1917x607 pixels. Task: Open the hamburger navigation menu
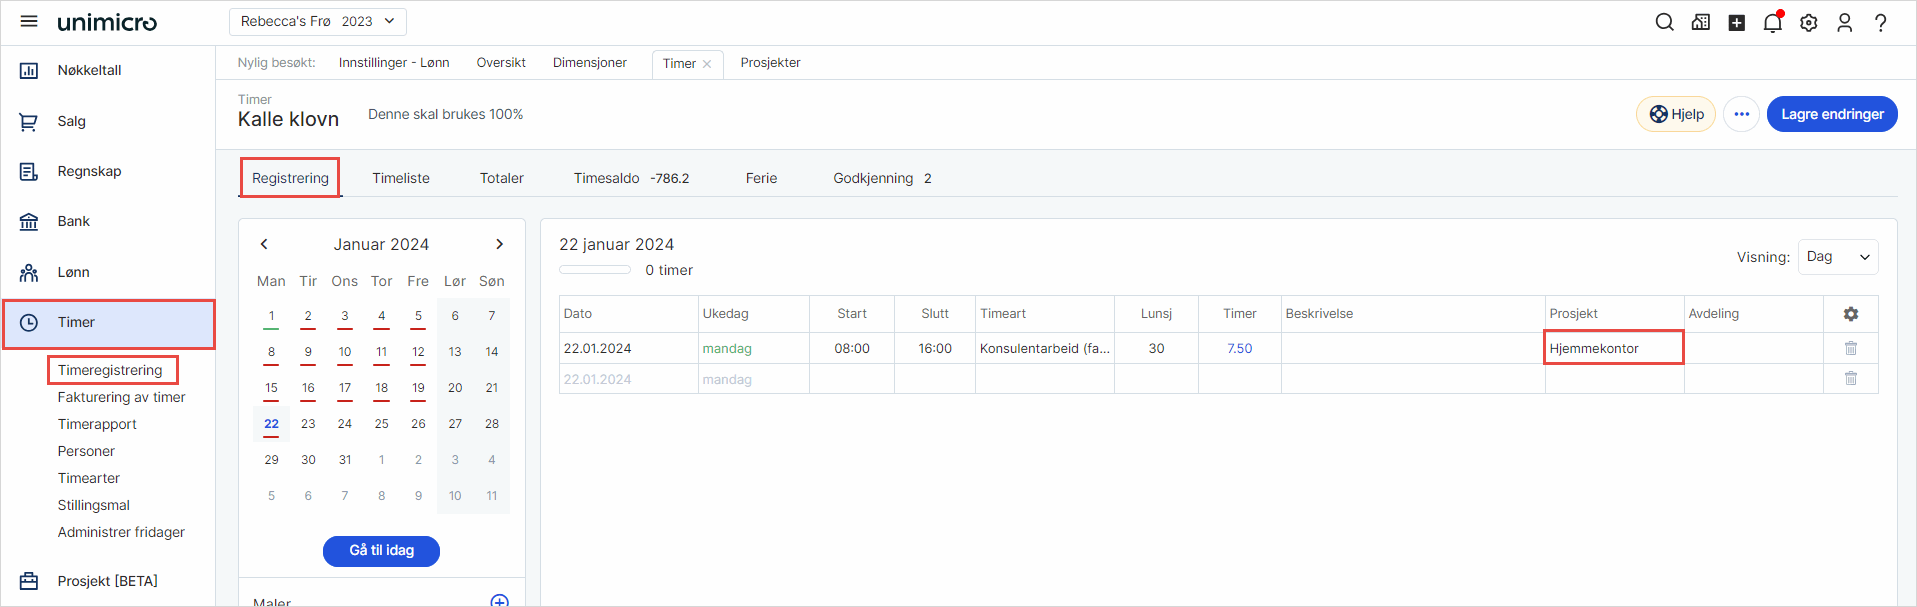click(x=29, y=22)
